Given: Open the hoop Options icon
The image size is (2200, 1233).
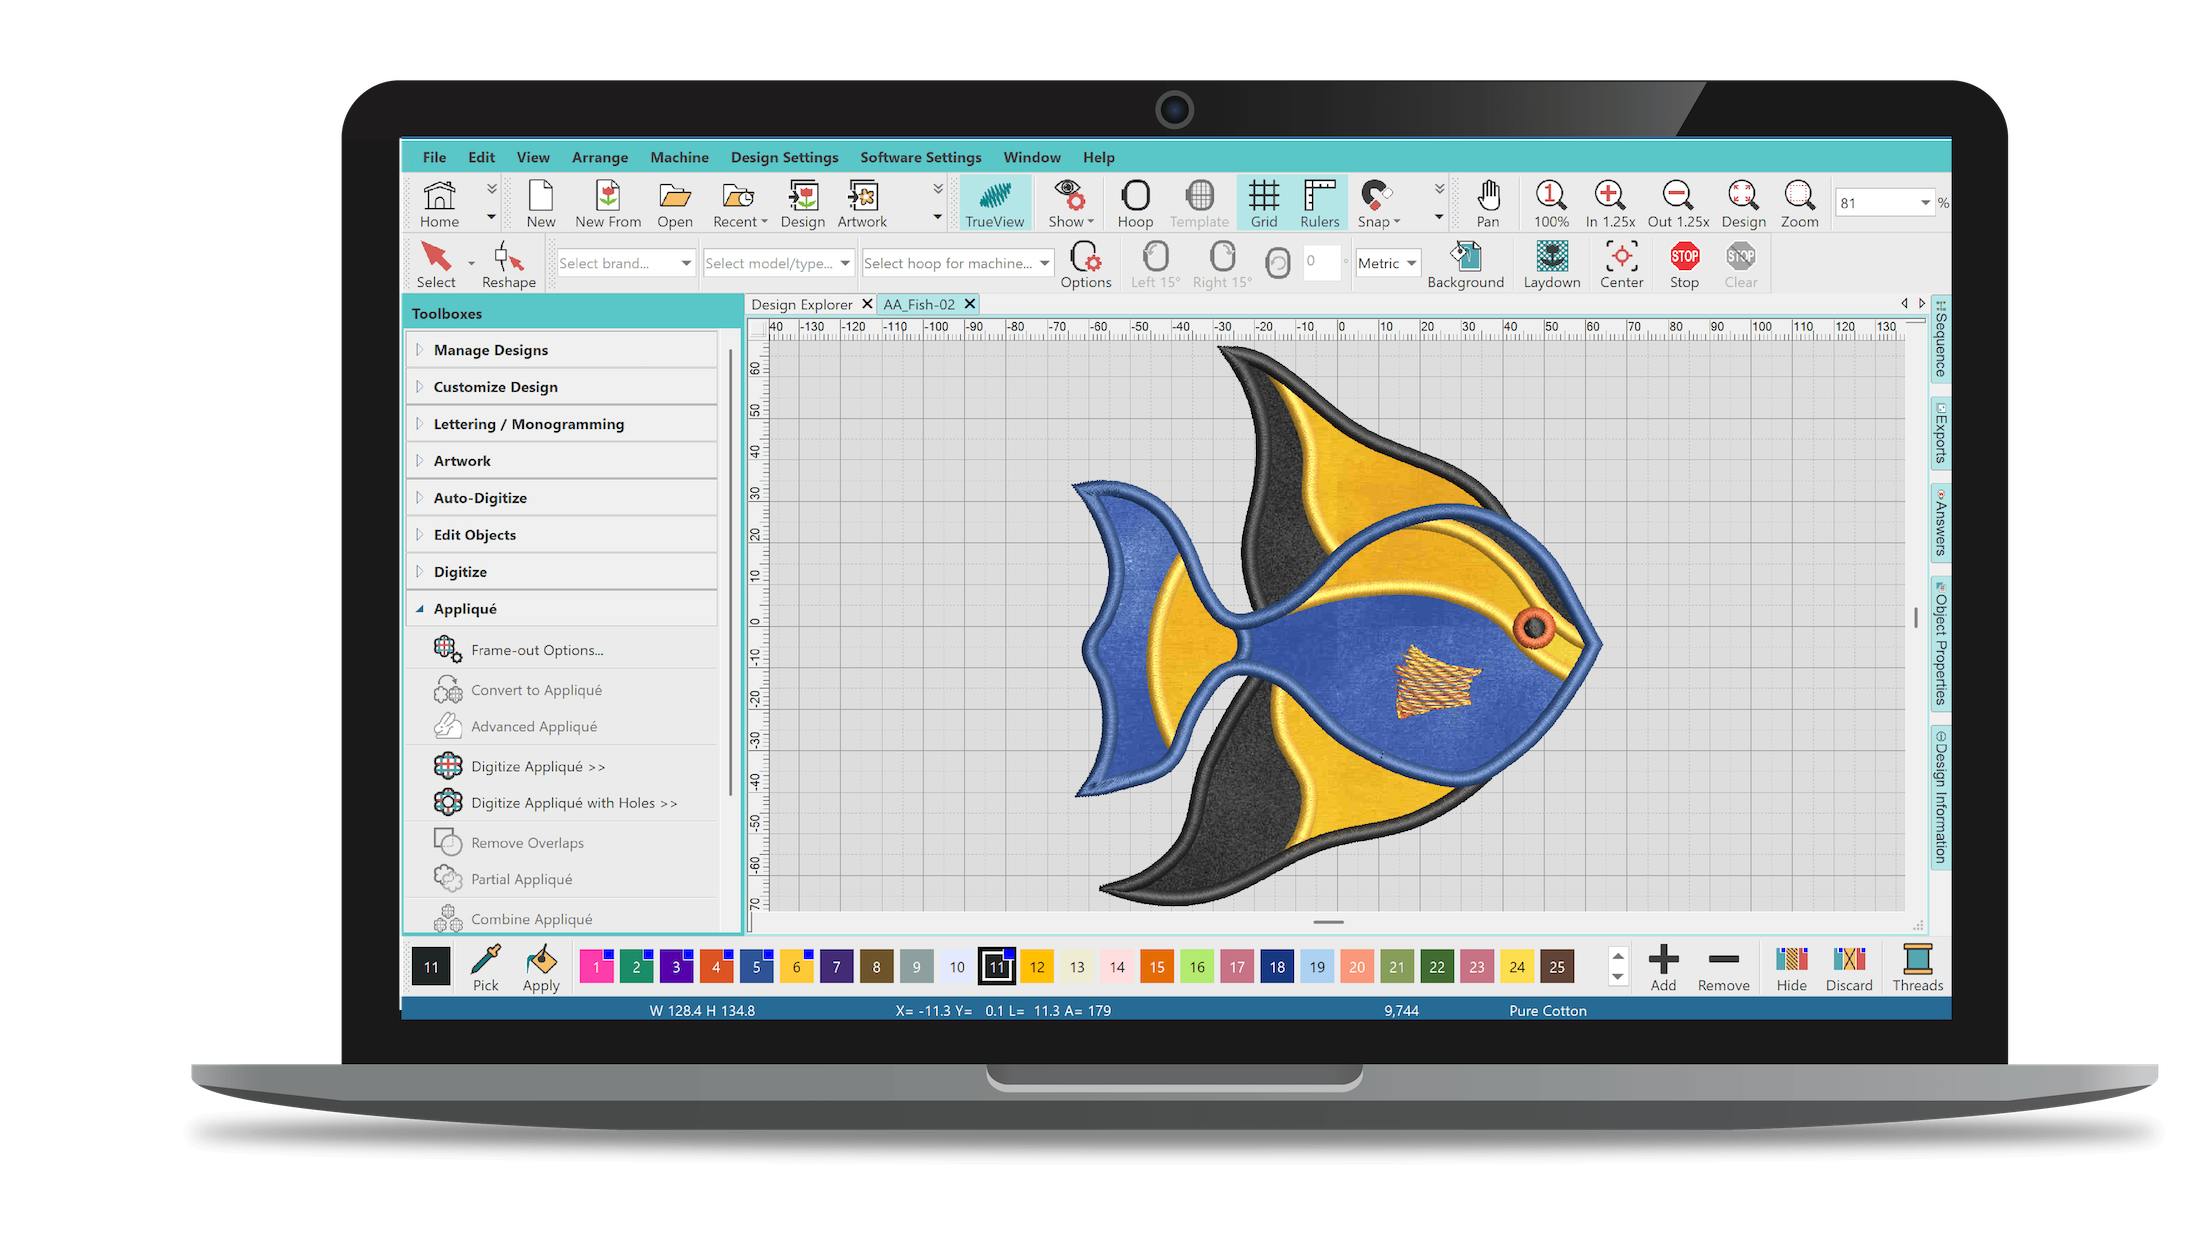Looking at the screenshot, I should [1086, 265].
